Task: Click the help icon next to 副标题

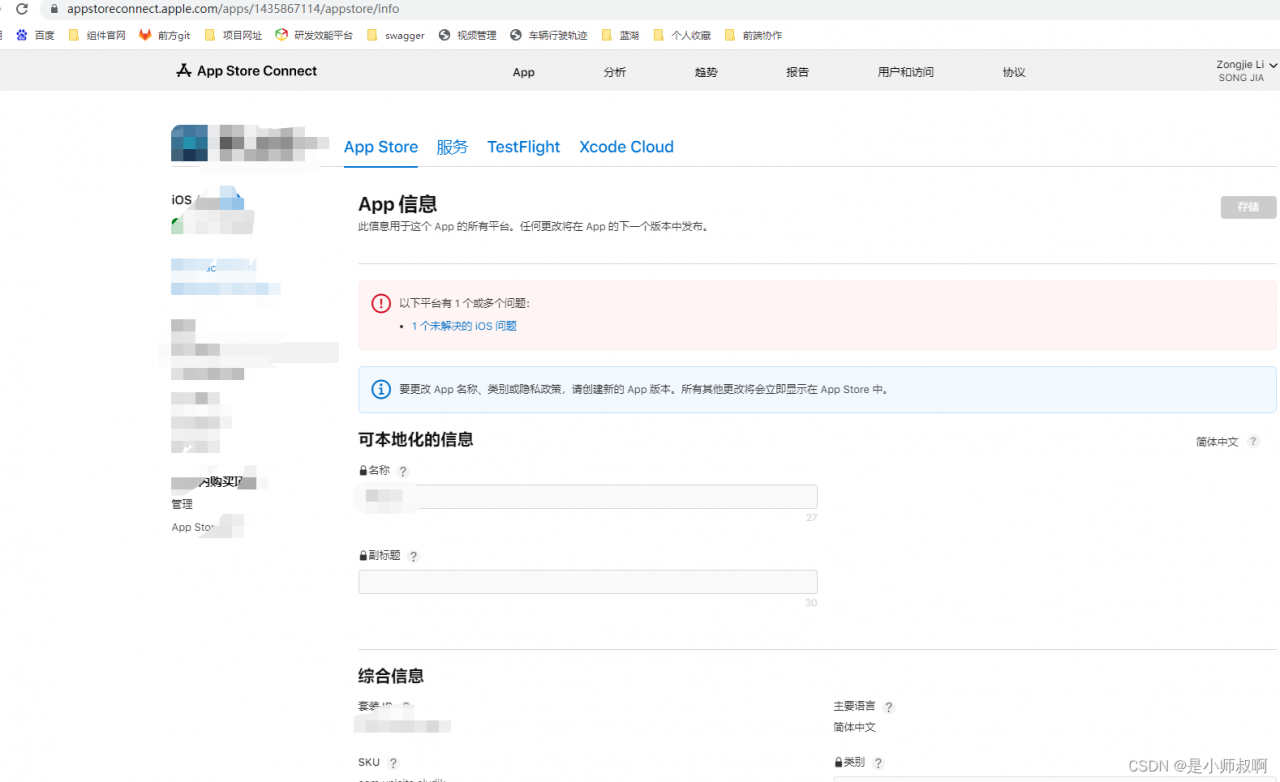Action: pos(413,556)
